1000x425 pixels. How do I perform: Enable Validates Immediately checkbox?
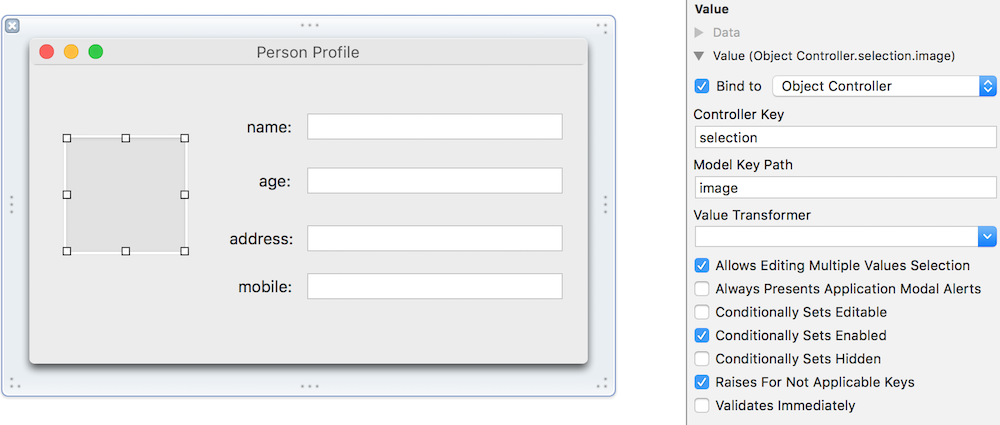tap(702, 405)
